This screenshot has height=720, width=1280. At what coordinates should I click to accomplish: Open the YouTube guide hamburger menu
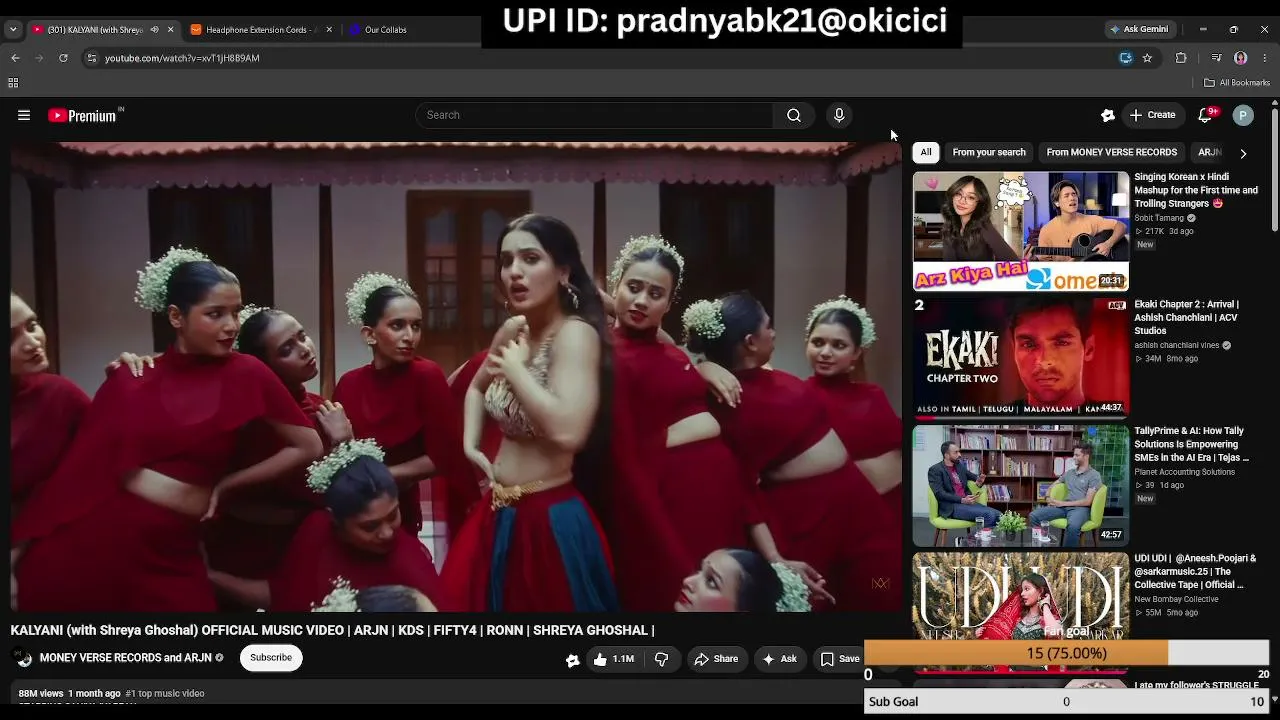[x=24, y=115]
